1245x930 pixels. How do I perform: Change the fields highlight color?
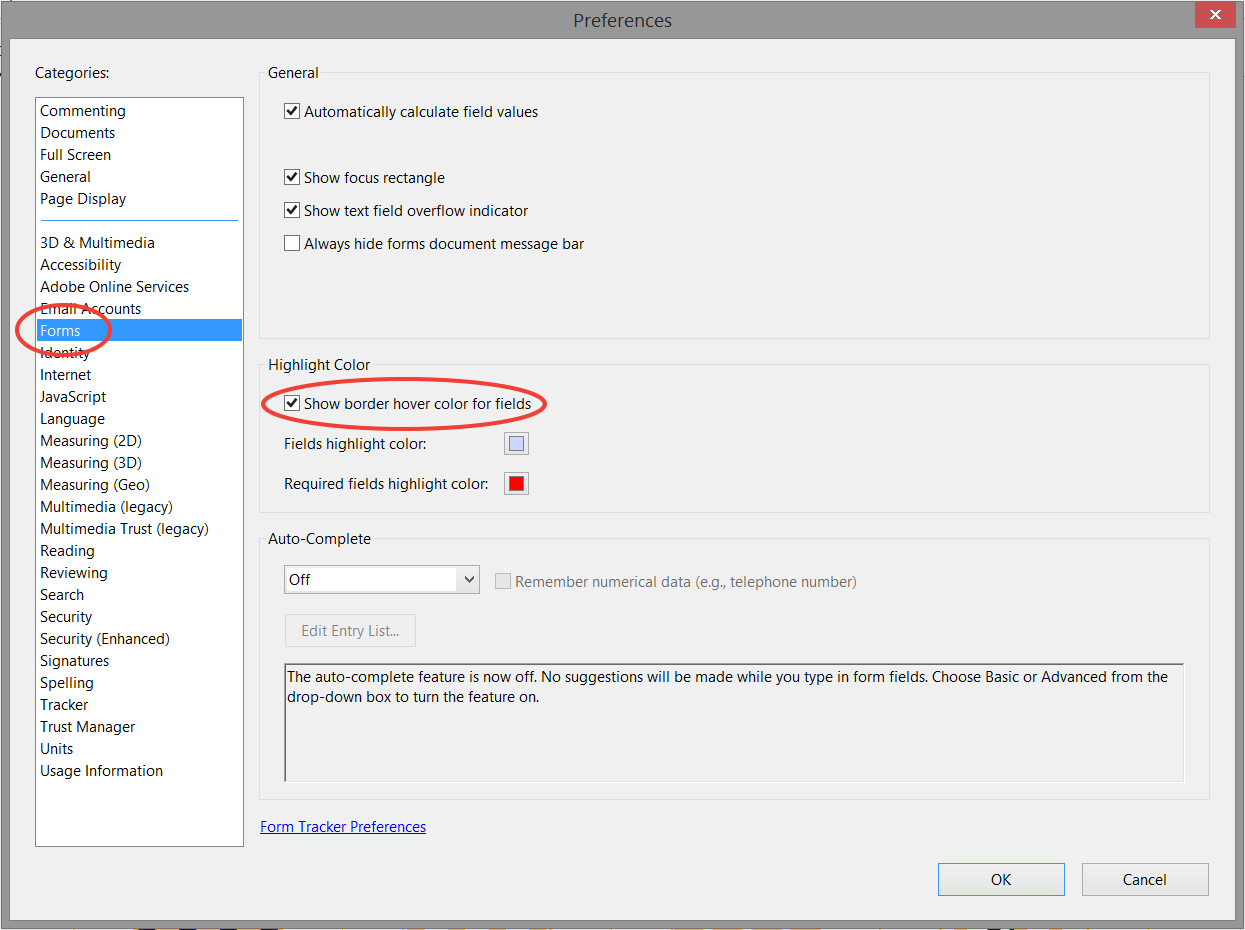(516, 443)
